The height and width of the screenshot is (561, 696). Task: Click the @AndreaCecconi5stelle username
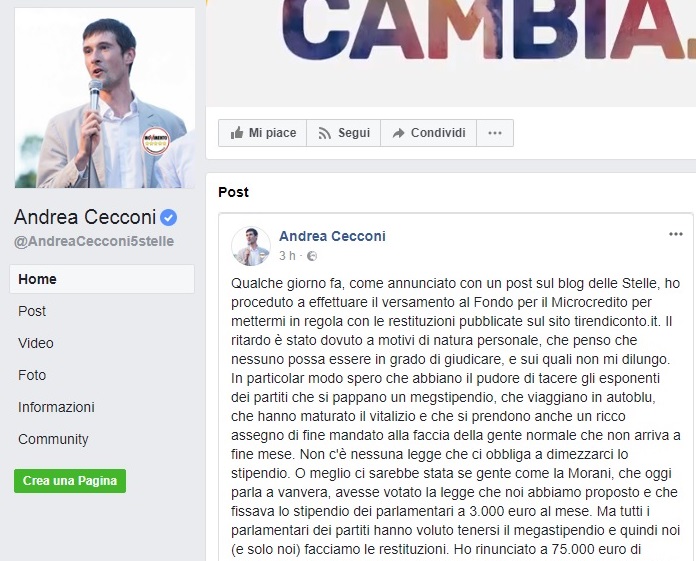(x=94, y=241)
